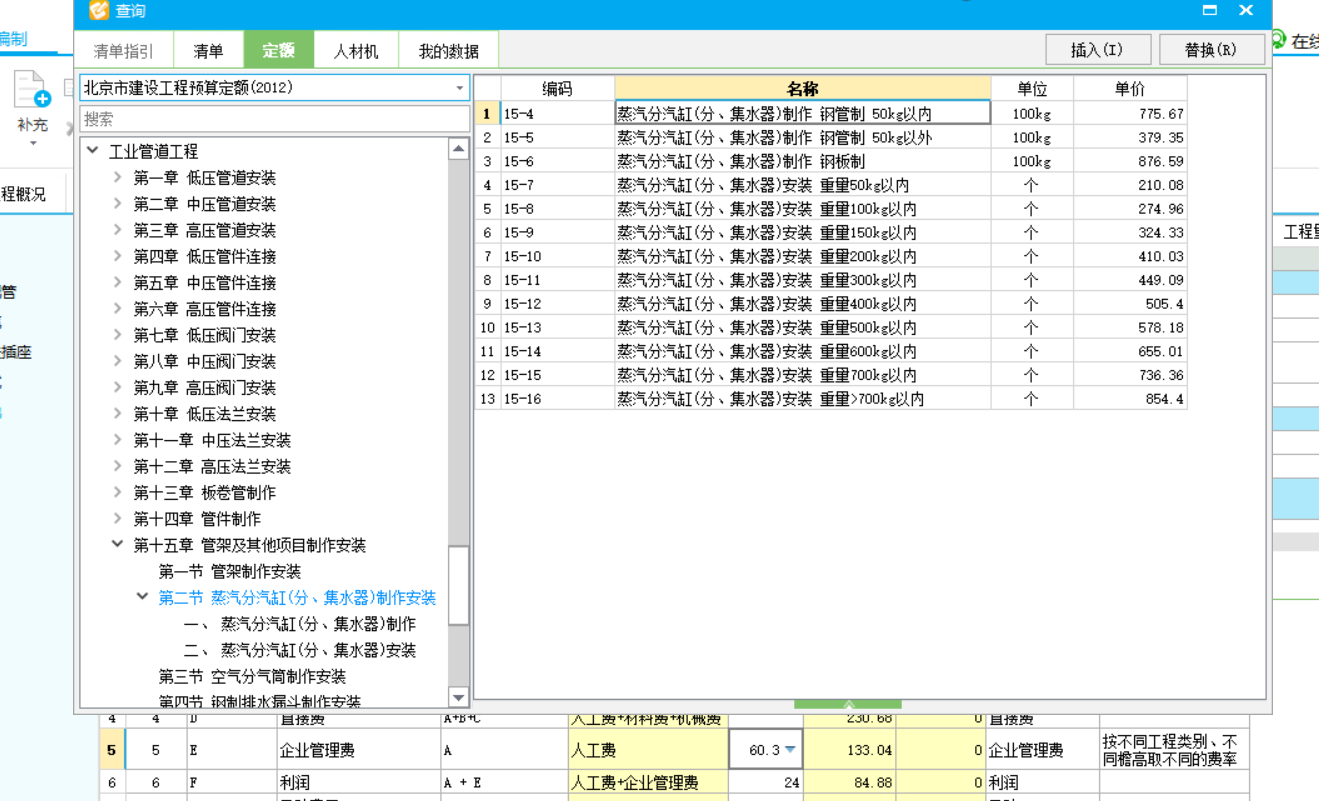Click the 名称 column header
The height and width of the screenshot is (801, 1319).
pos(803,88)
